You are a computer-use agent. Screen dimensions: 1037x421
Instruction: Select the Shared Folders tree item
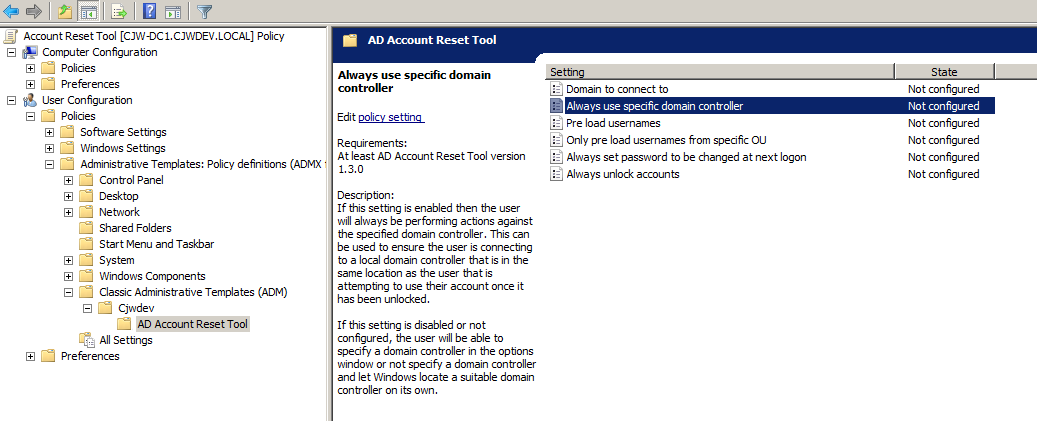(135, 228)
